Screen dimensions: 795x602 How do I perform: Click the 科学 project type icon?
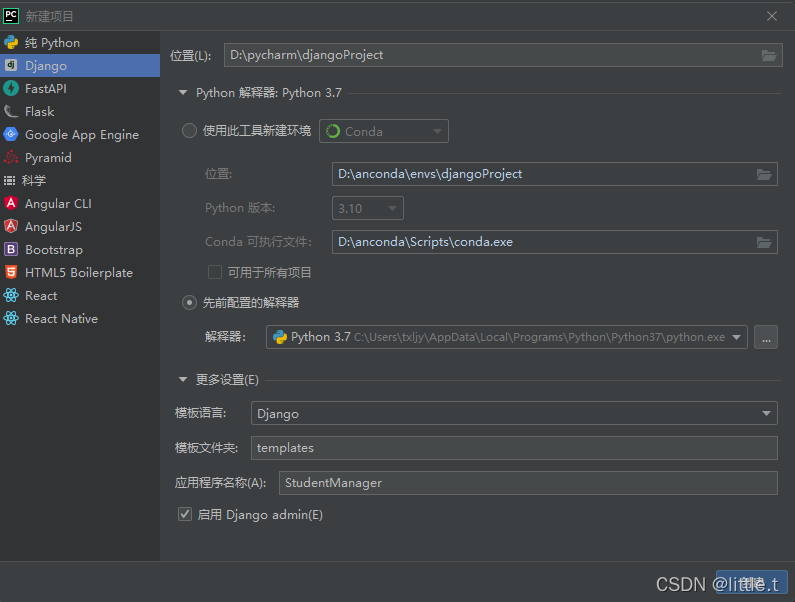pos(10,181)
